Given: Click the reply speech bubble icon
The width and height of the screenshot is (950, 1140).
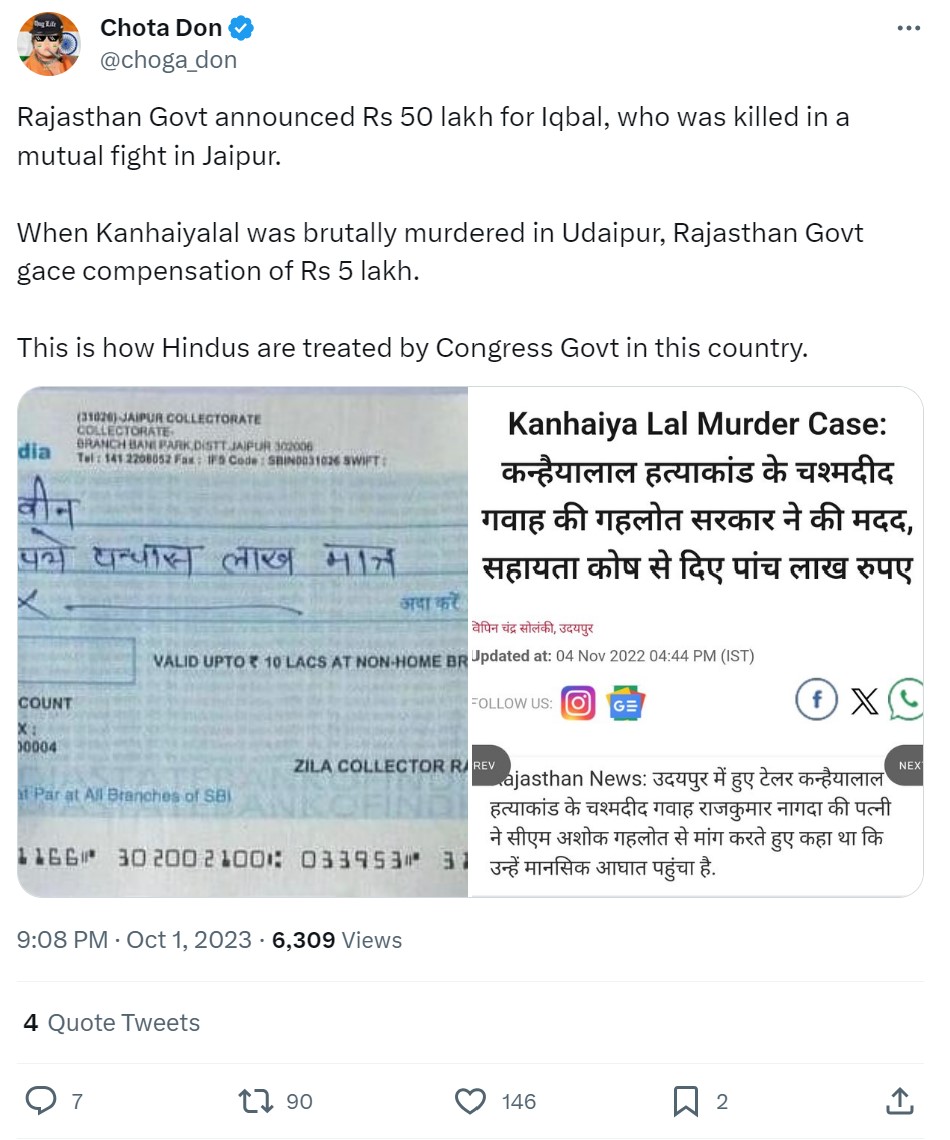Looking at the screenshot, I should point(41,1101).
